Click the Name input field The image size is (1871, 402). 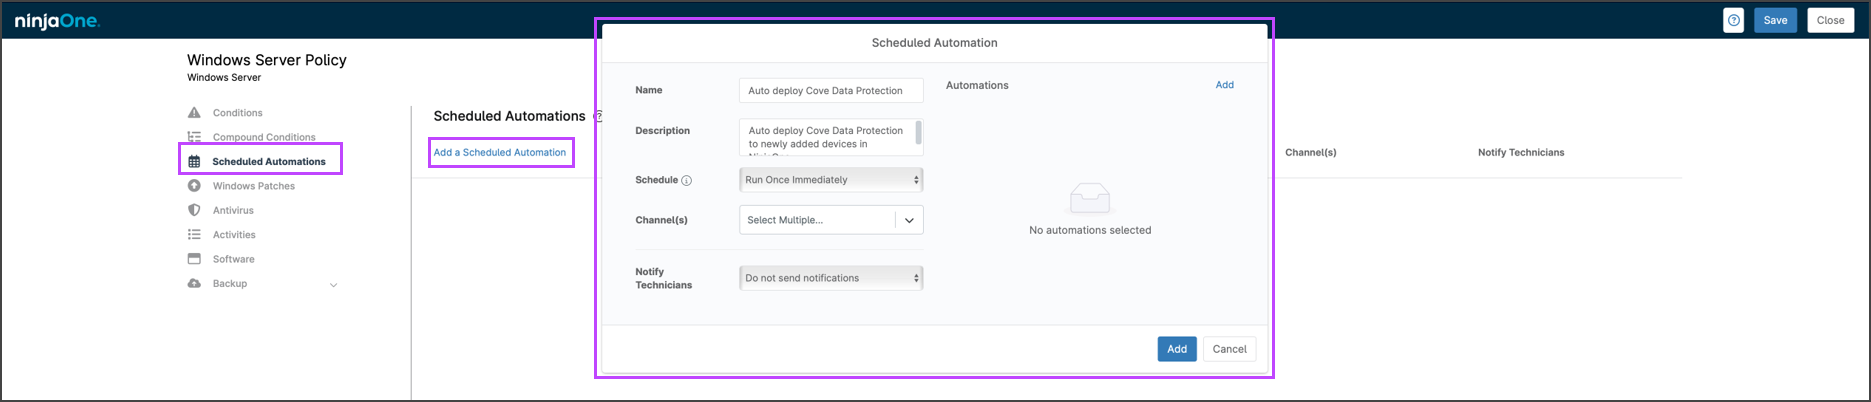coord(830,91)
